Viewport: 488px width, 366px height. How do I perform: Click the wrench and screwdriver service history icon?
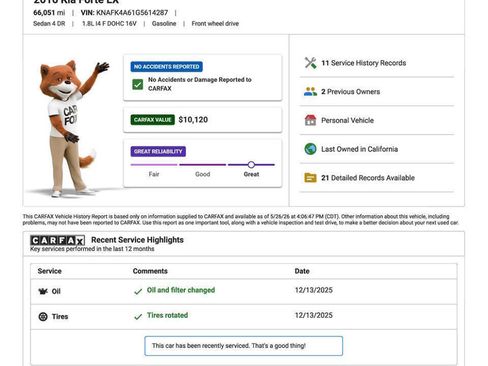point(310,63)
